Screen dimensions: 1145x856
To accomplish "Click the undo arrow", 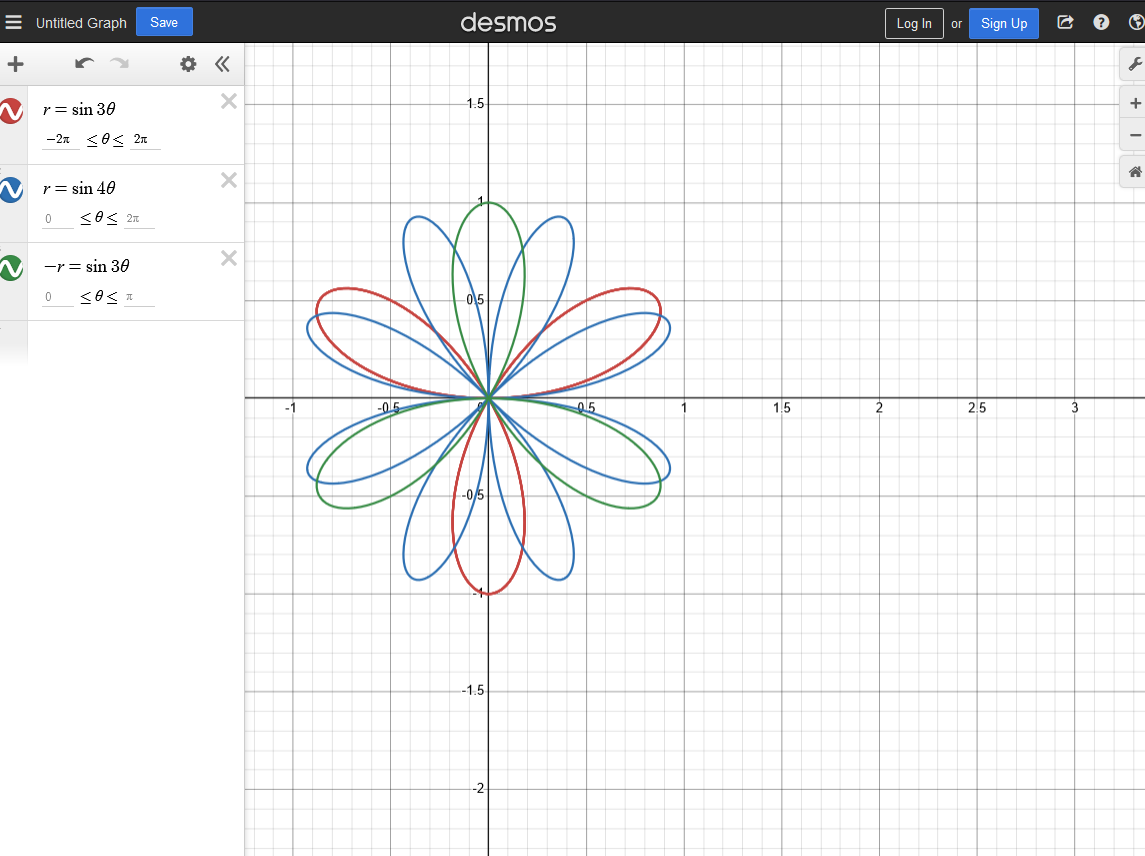I will [85, 65].
